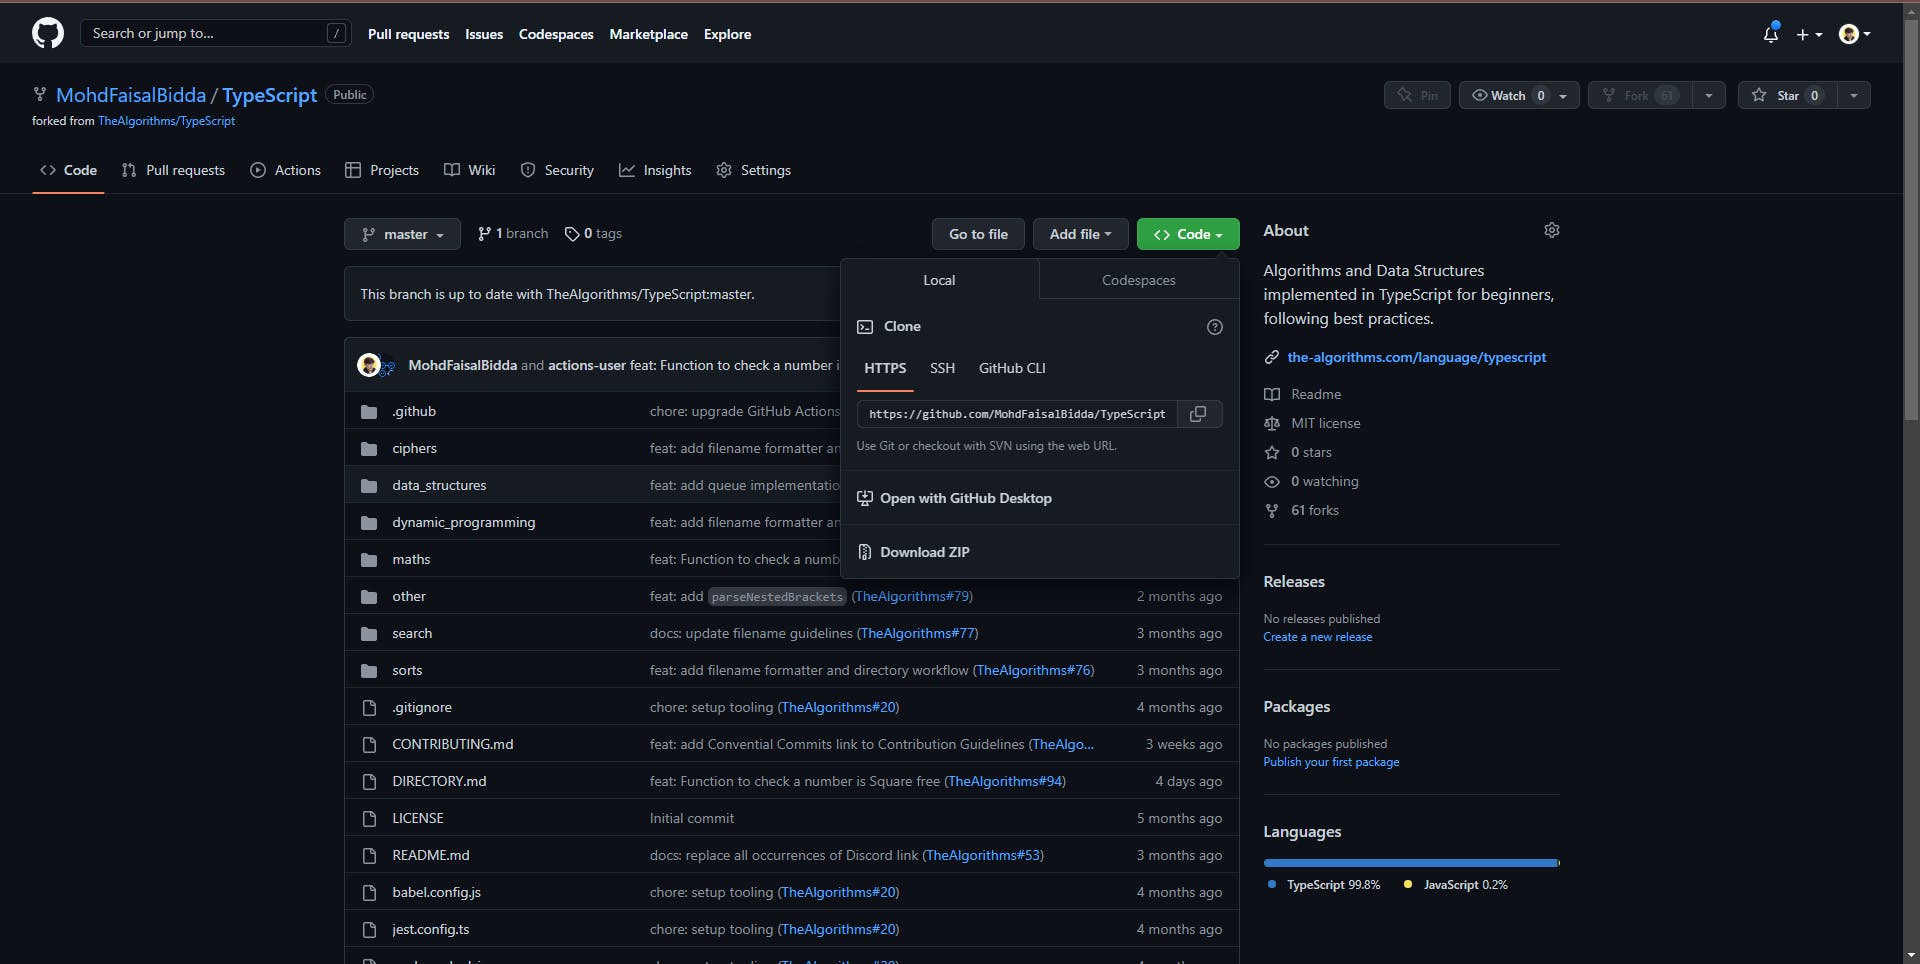Select the SSH clone tab
The height and width of the screenshot is (964, 1920).
pos(942,368)
